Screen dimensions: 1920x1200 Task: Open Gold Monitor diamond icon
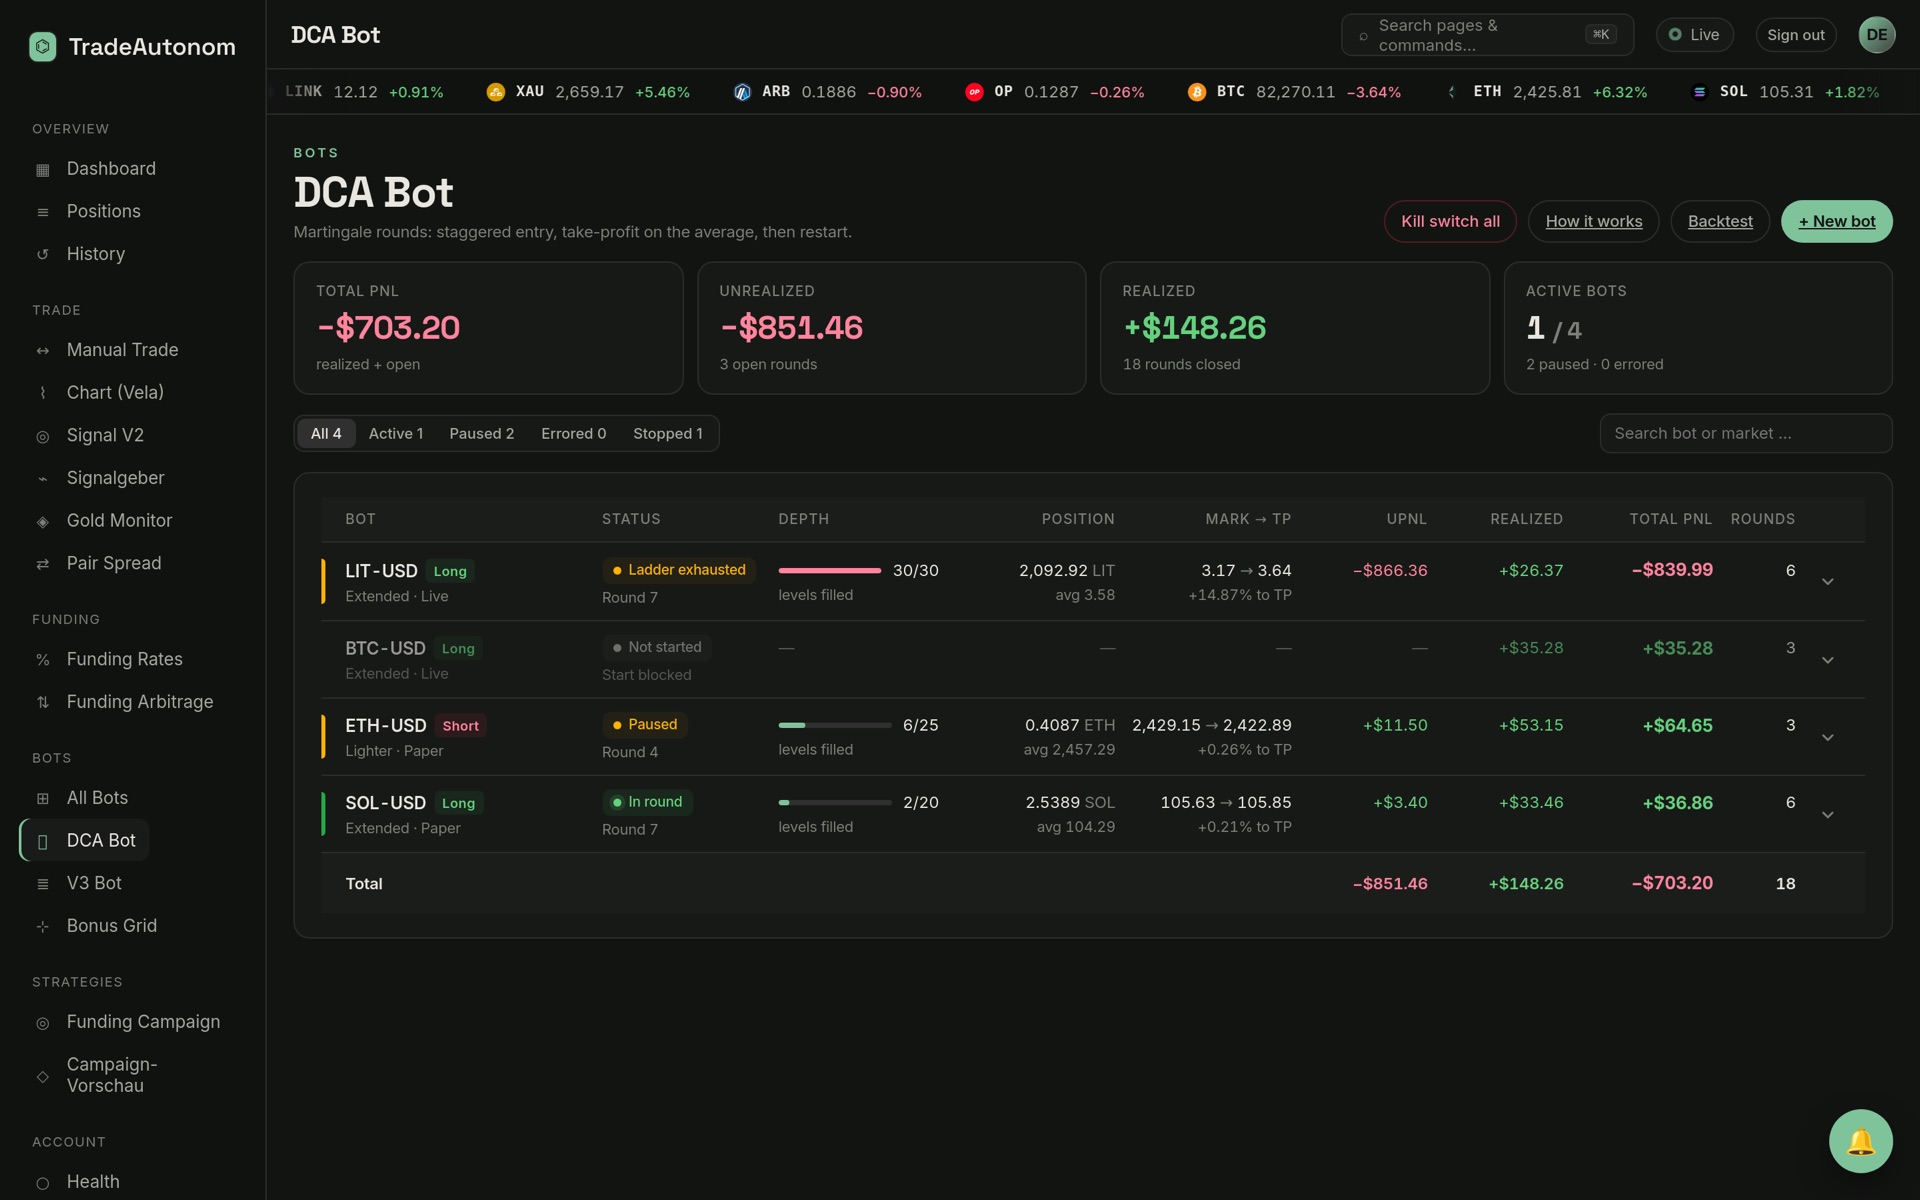click(42, 521)
